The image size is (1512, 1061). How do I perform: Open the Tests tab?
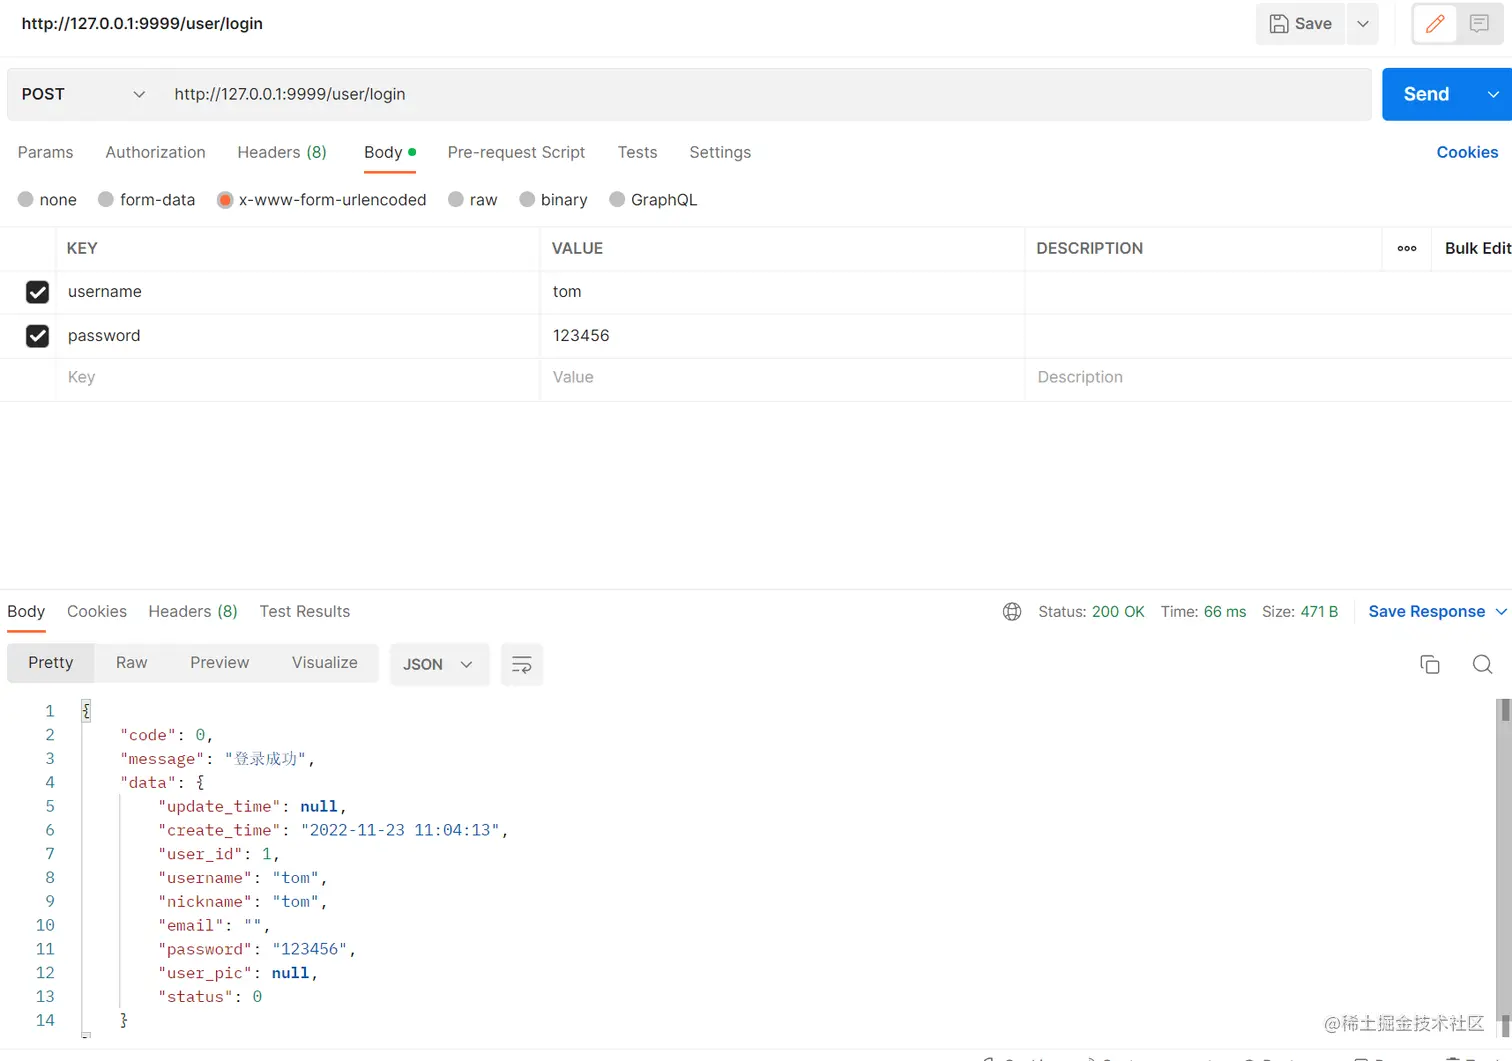pyautogui.click(x=637, y=153)
